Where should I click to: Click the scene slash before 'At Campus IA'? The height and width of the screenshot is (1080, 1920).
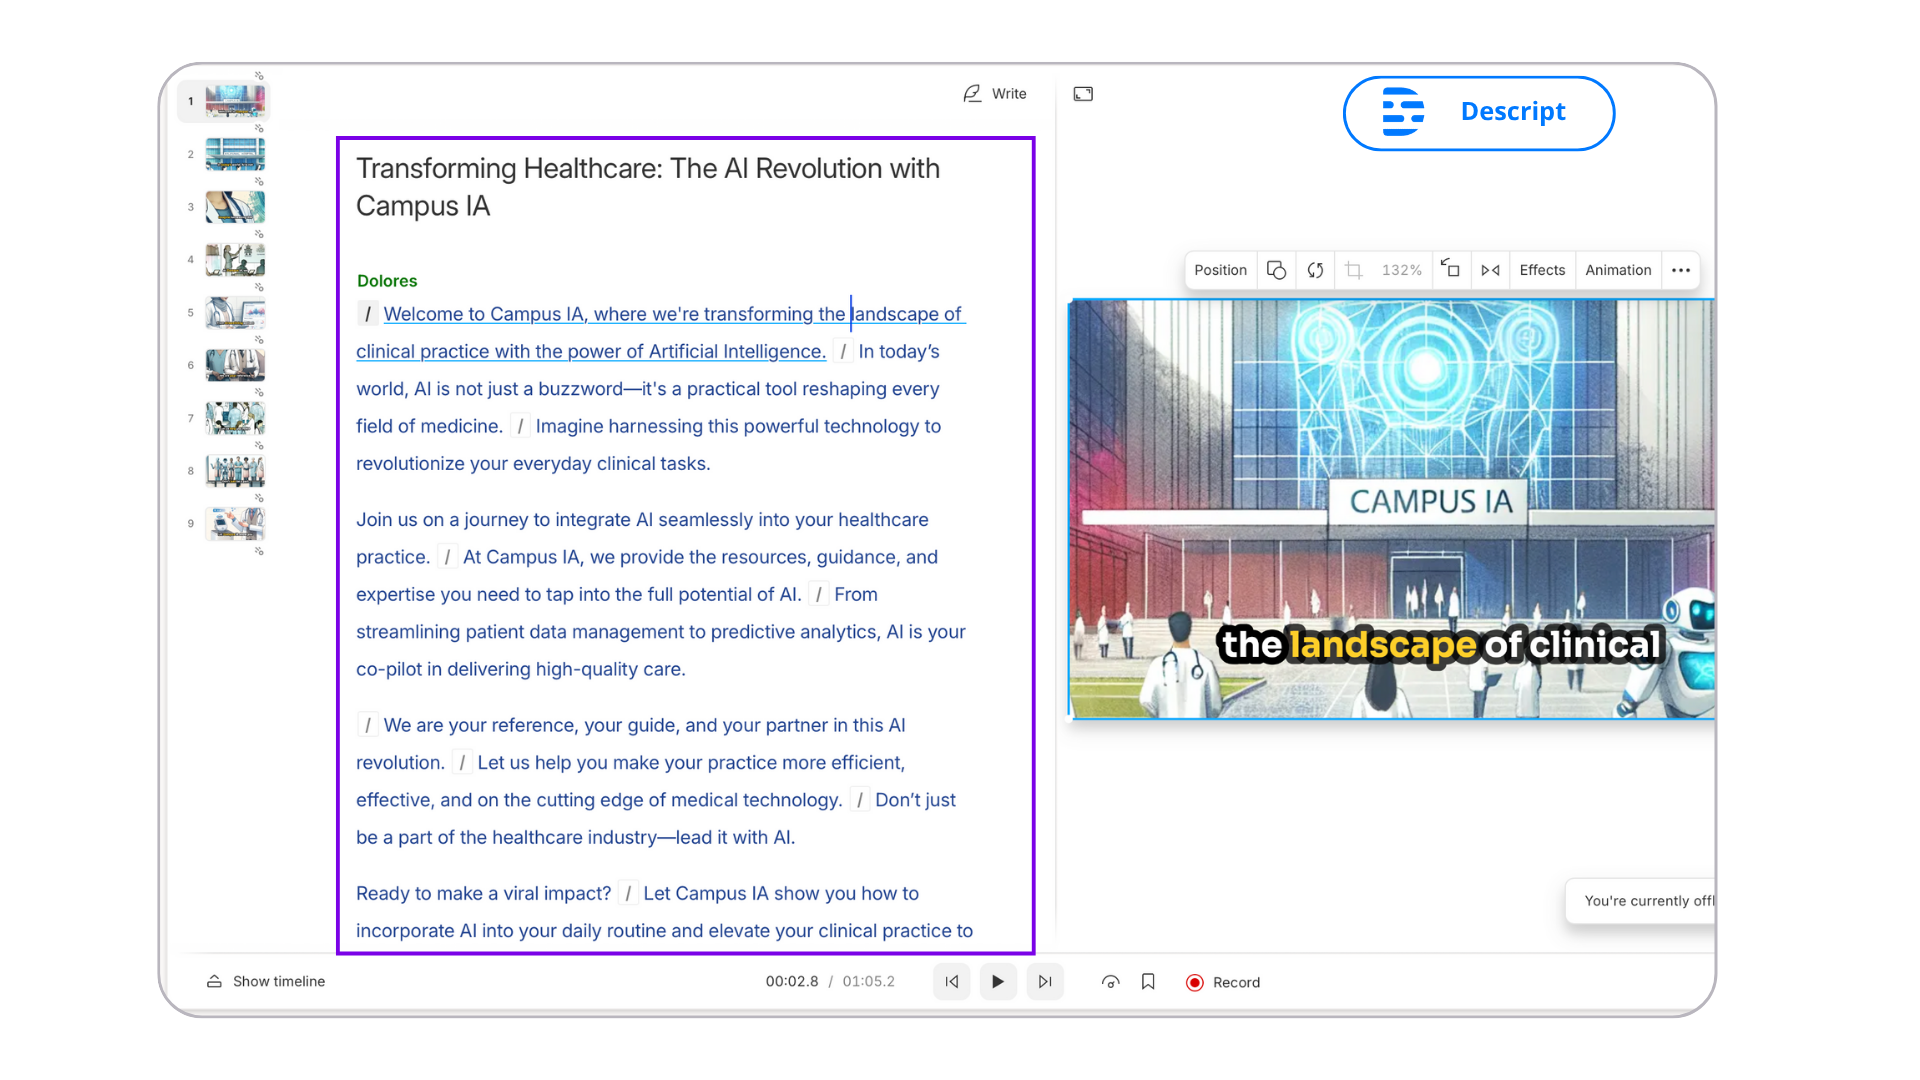447,557
